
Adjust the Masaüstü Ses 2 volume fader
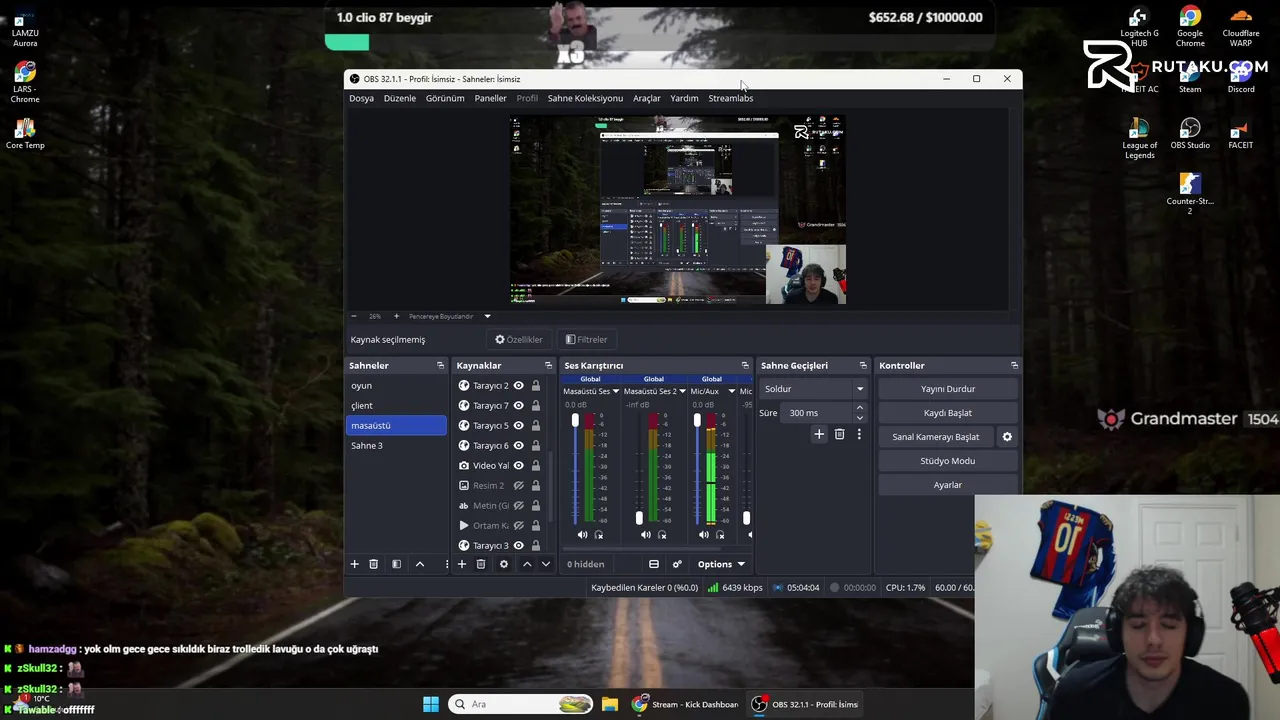click(639, 518)
